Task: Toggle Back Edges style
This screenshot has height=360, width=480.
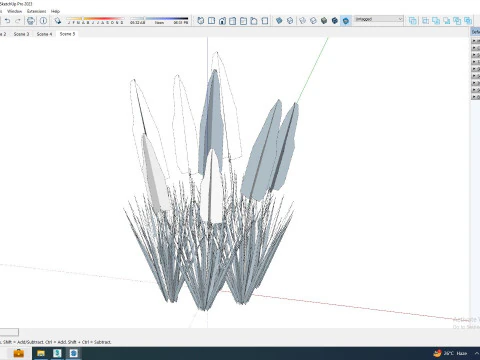Action: 290,21
